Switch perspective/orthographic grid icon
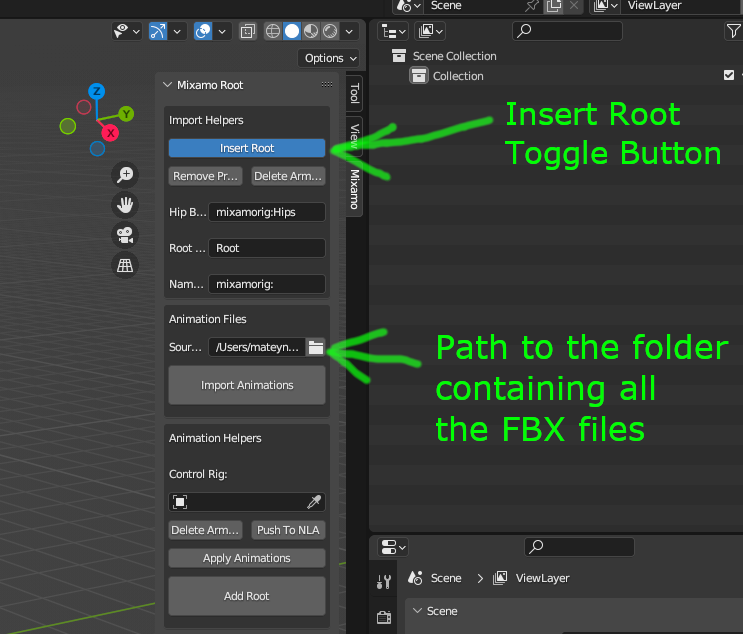The width and height of the screenshot is (743, 634). [x=125, y=265]
